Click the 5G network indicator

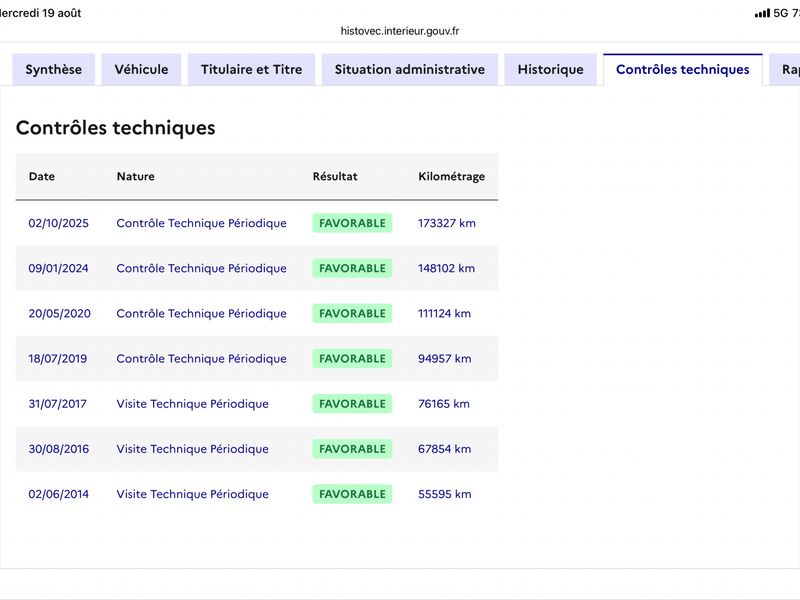(781, 13)
